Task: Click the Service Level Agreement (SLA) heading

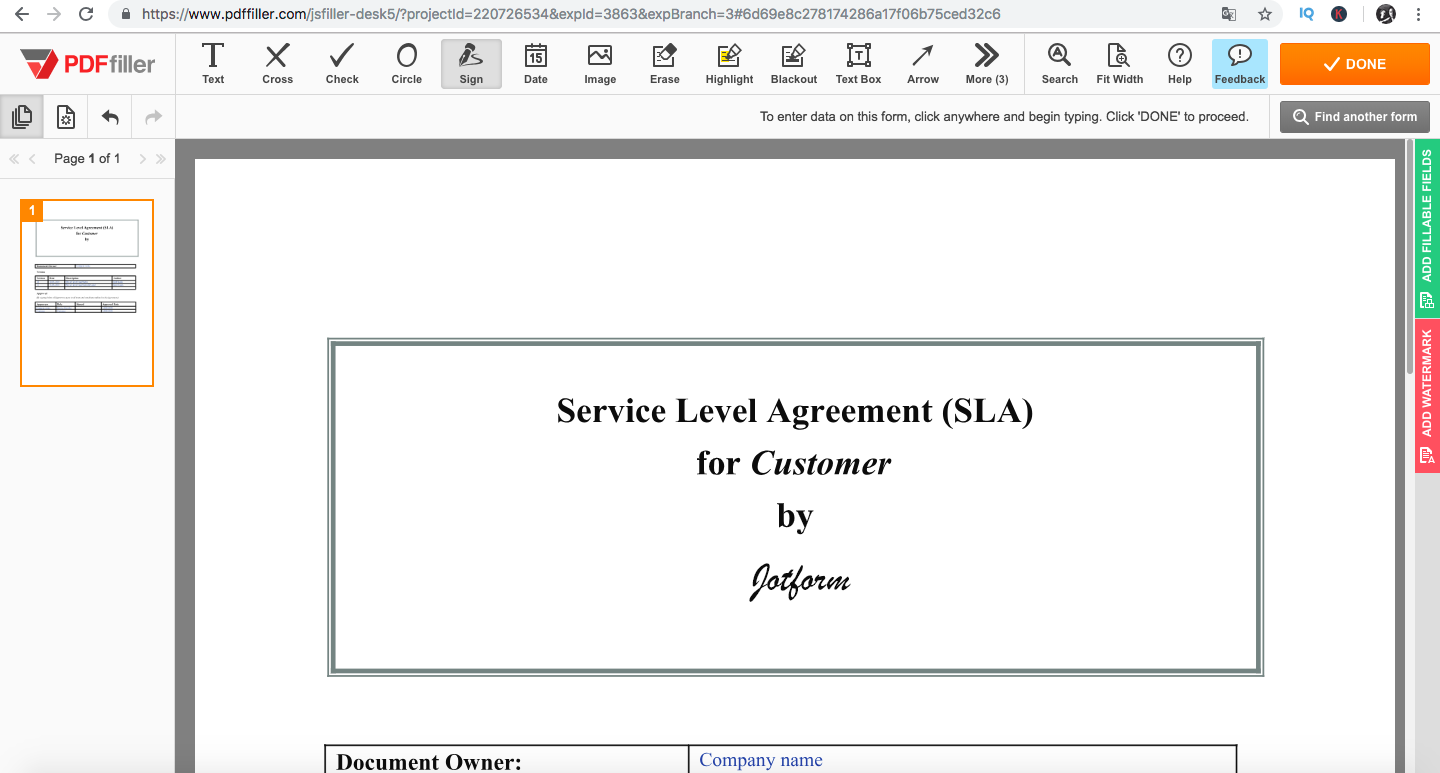Action: coord(795,410)
